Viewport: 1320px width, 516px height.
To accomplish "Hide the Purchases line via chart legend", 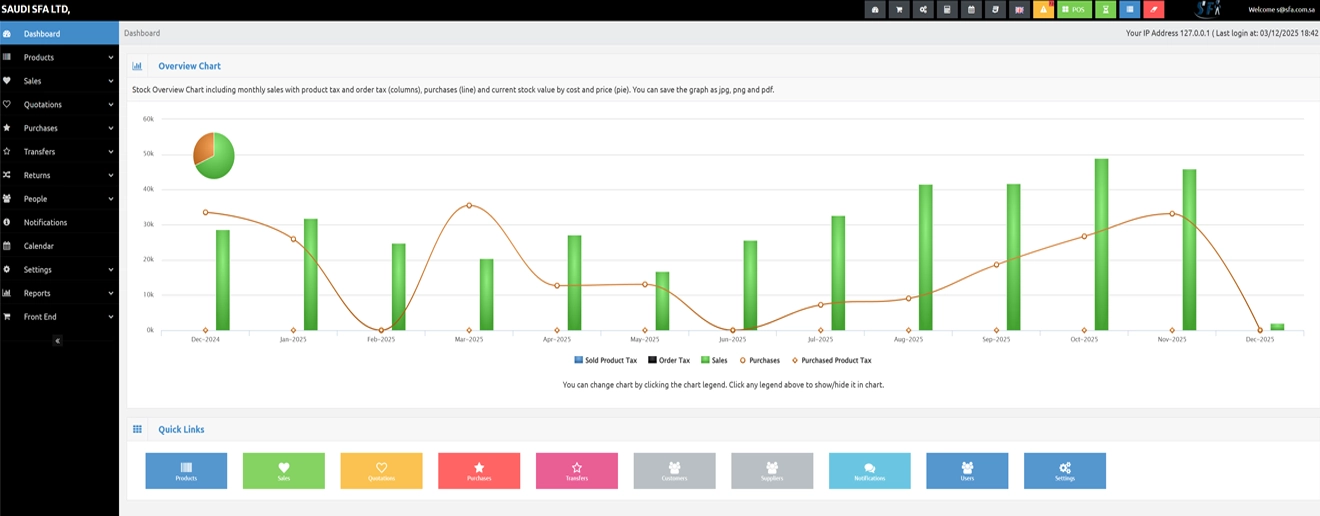I will 759,360.
